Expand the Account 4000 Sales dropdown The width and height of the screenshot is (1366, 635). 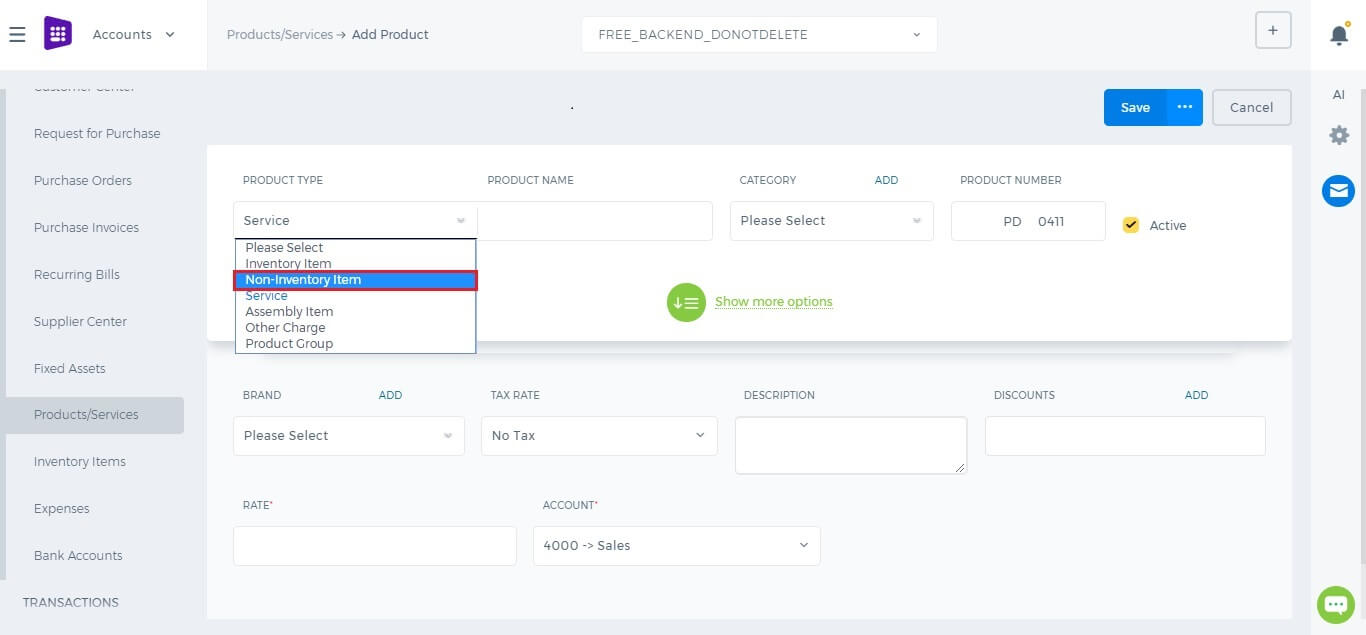point(676,546)
